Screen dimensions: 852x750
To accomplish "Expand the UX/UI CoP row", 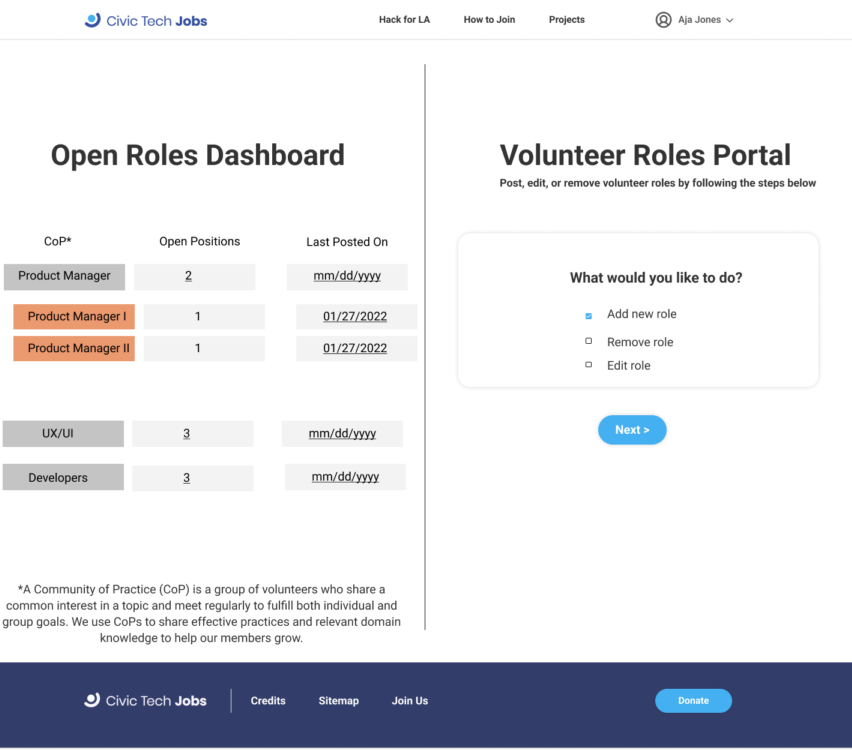I will pos(63,434).
